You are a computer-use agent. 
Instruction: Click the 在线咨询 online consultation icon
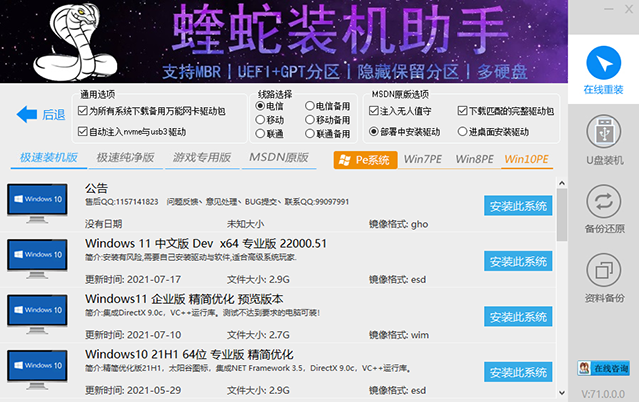[x=605, y=368]
